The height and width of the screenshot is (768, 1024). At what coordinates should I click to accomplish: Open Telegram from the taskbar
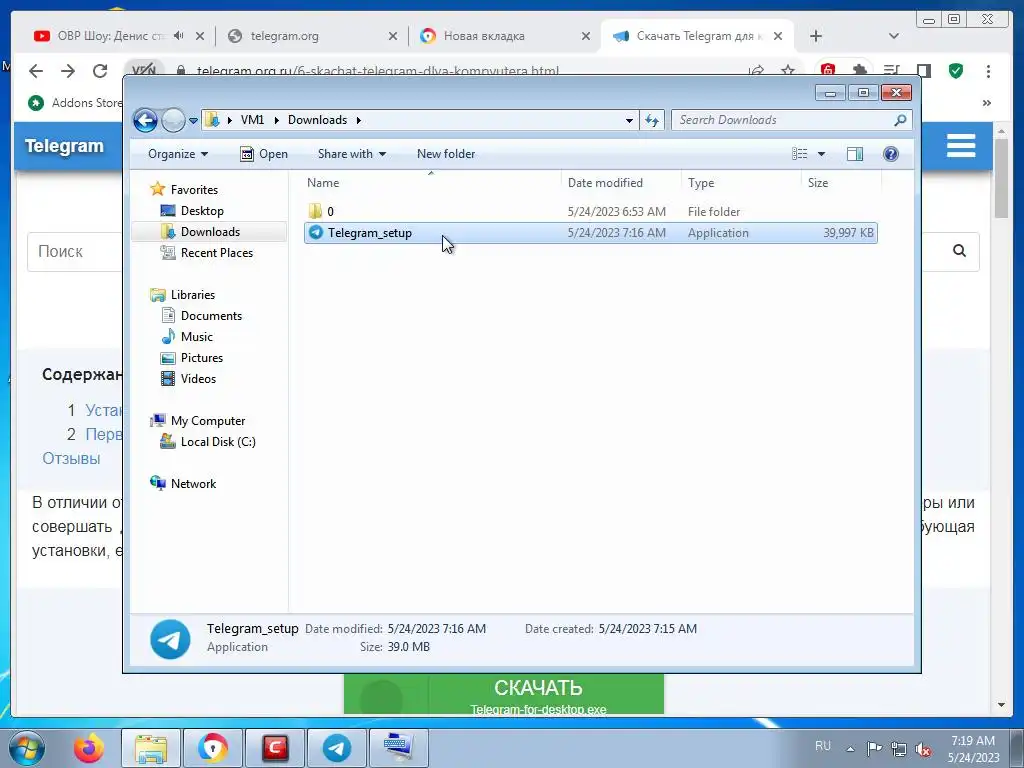coord(336,748)
